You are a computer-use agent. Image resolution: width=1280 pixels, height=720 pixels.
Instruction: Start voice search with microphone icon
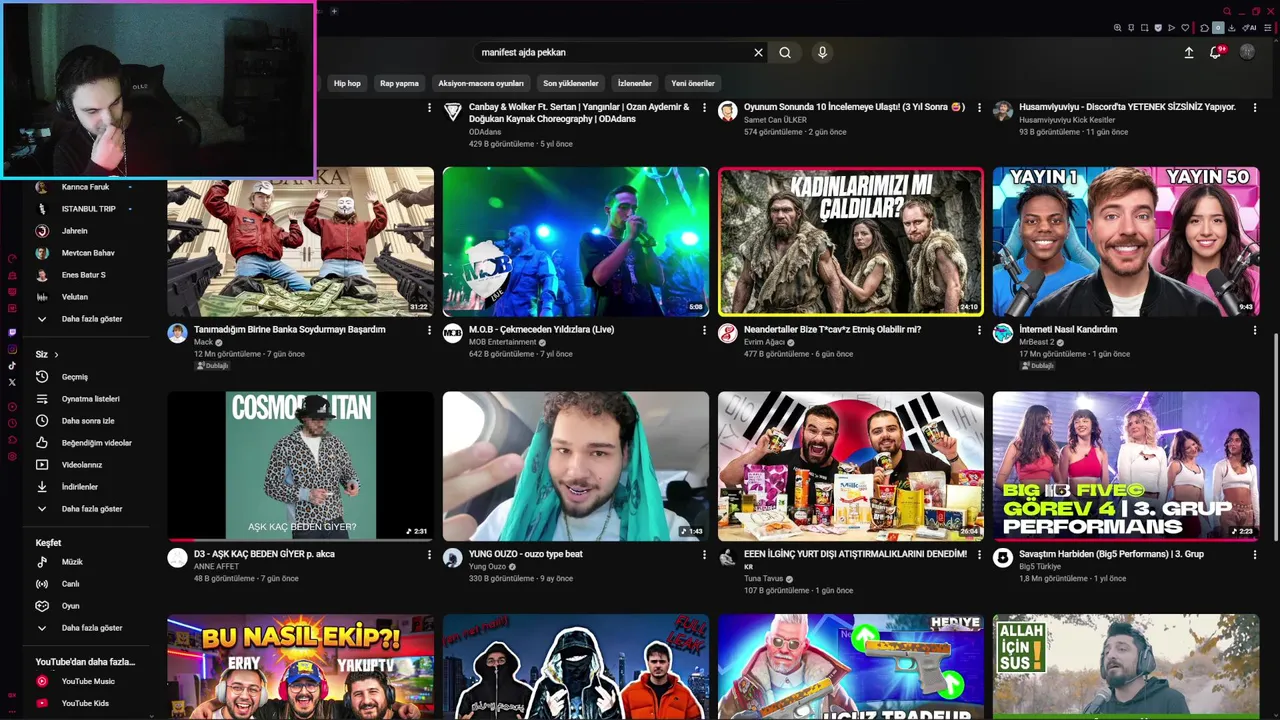(x=822, y=53)
